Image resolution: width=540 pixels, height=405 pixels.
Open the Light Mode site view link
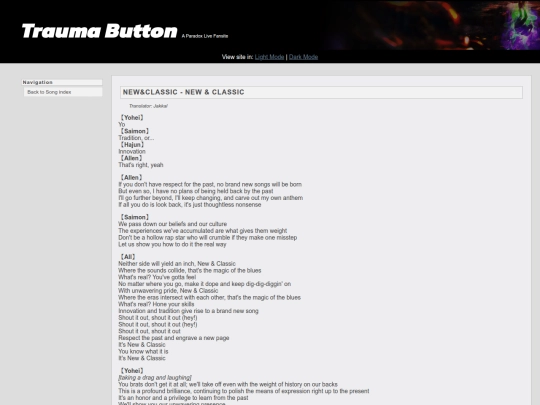tap(269, 57)
